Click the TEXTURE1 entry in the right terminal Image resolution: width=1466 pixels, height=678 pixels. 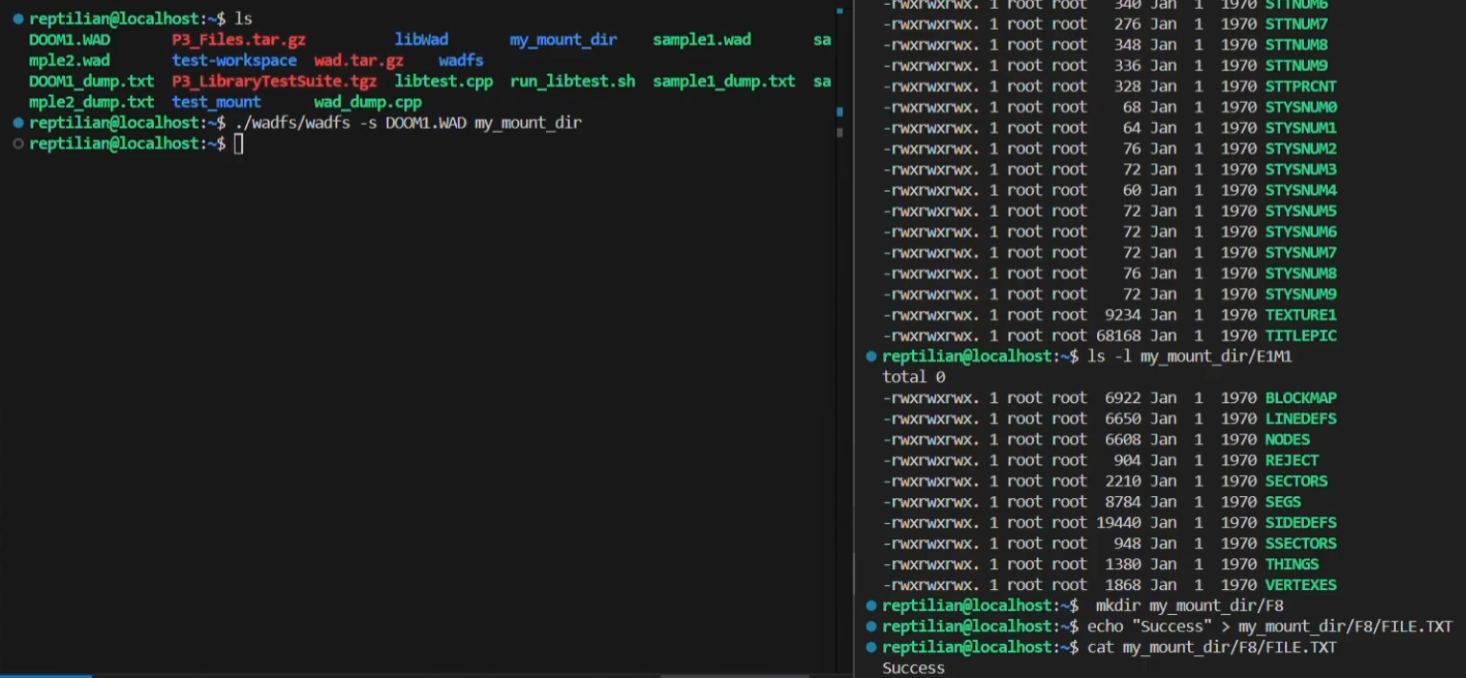click(x=1300, y=315)
